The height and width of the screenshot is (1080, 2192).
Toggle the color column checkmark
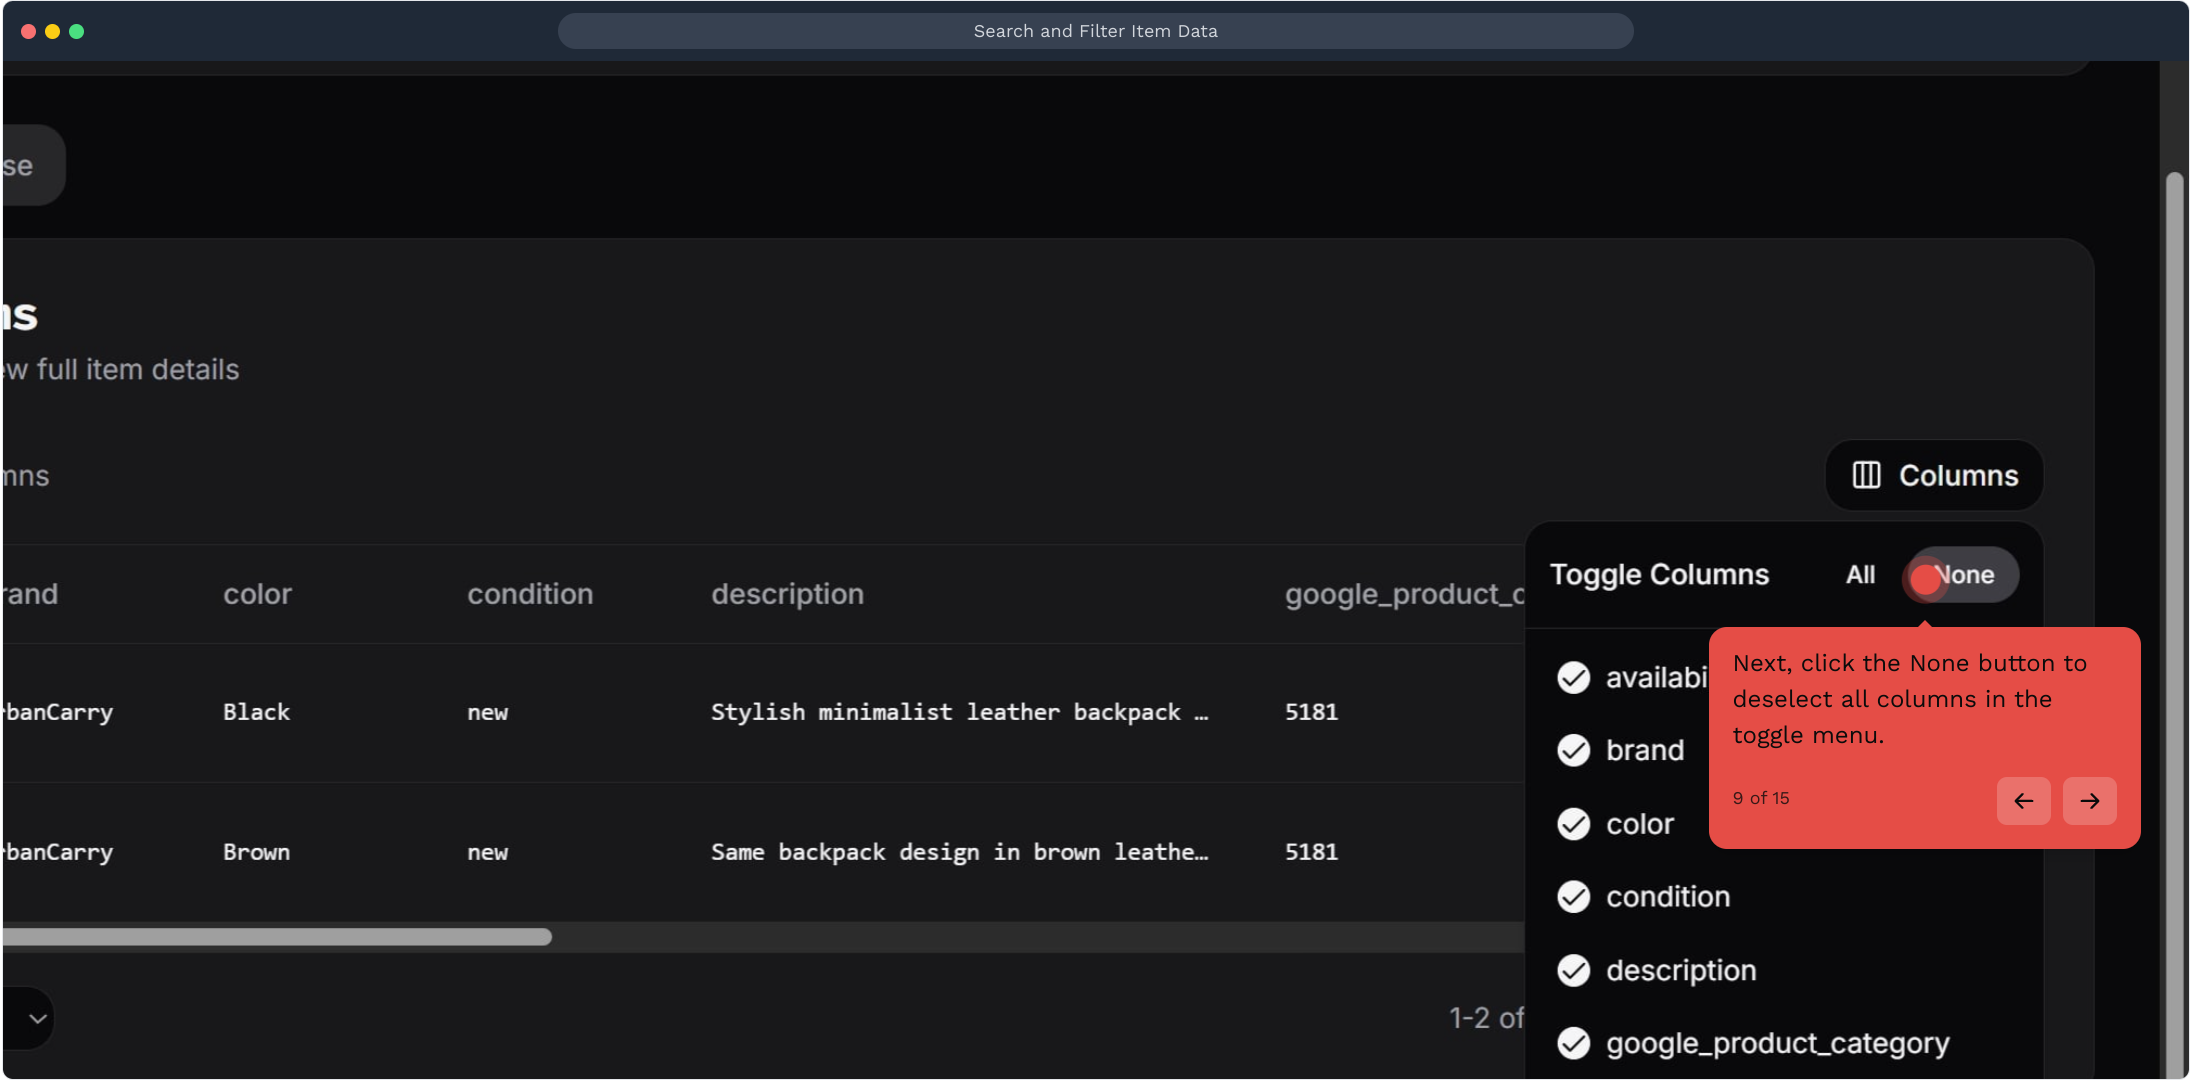point(1574,824)
